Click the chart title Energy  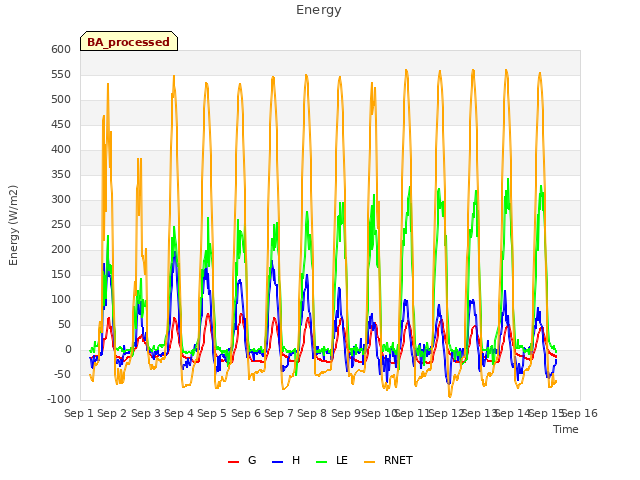point(319,10)
